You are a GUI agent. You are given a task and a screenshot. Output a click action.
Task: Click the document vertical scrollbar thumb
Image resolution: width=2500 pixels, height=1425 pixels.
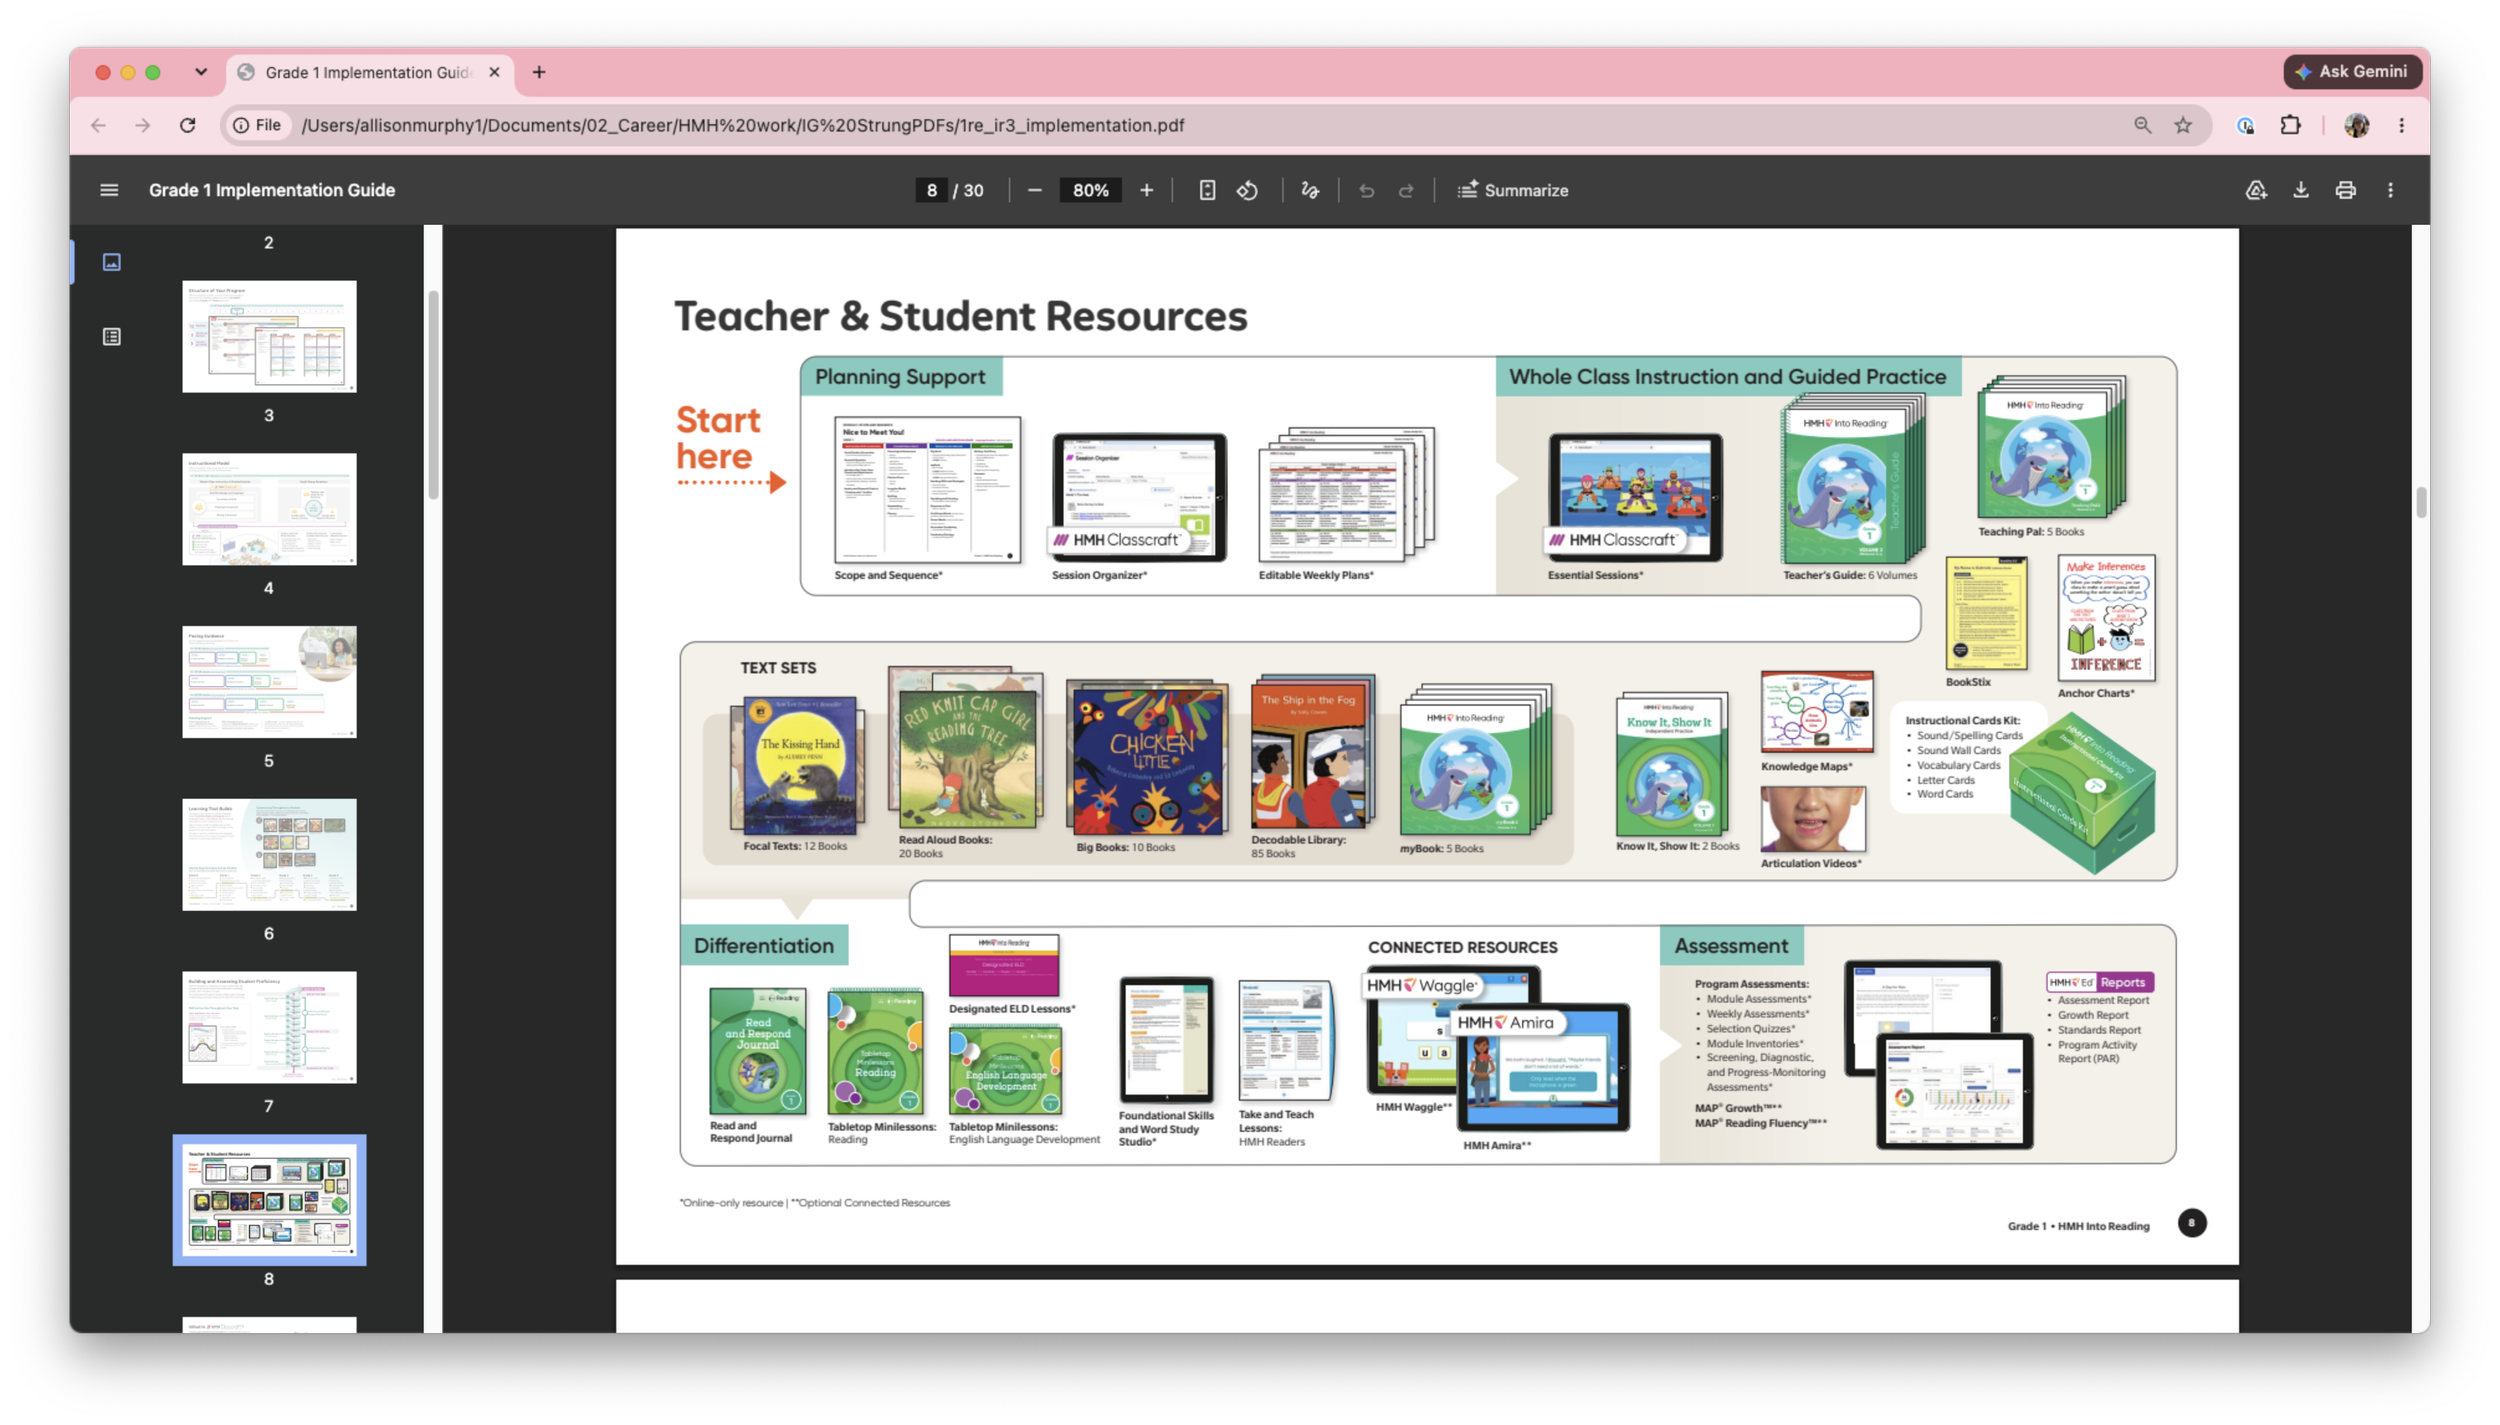click(2421, 503)
